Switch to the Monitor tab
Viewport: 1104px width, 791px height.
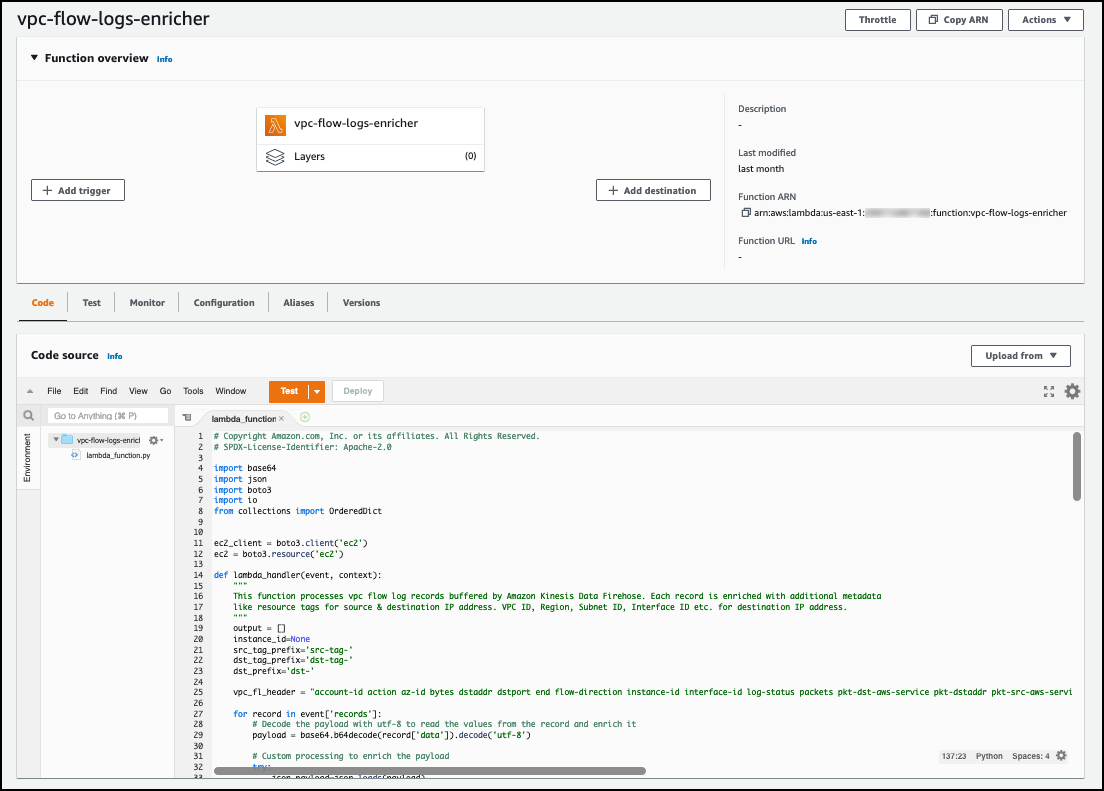[x=147, y=303]
